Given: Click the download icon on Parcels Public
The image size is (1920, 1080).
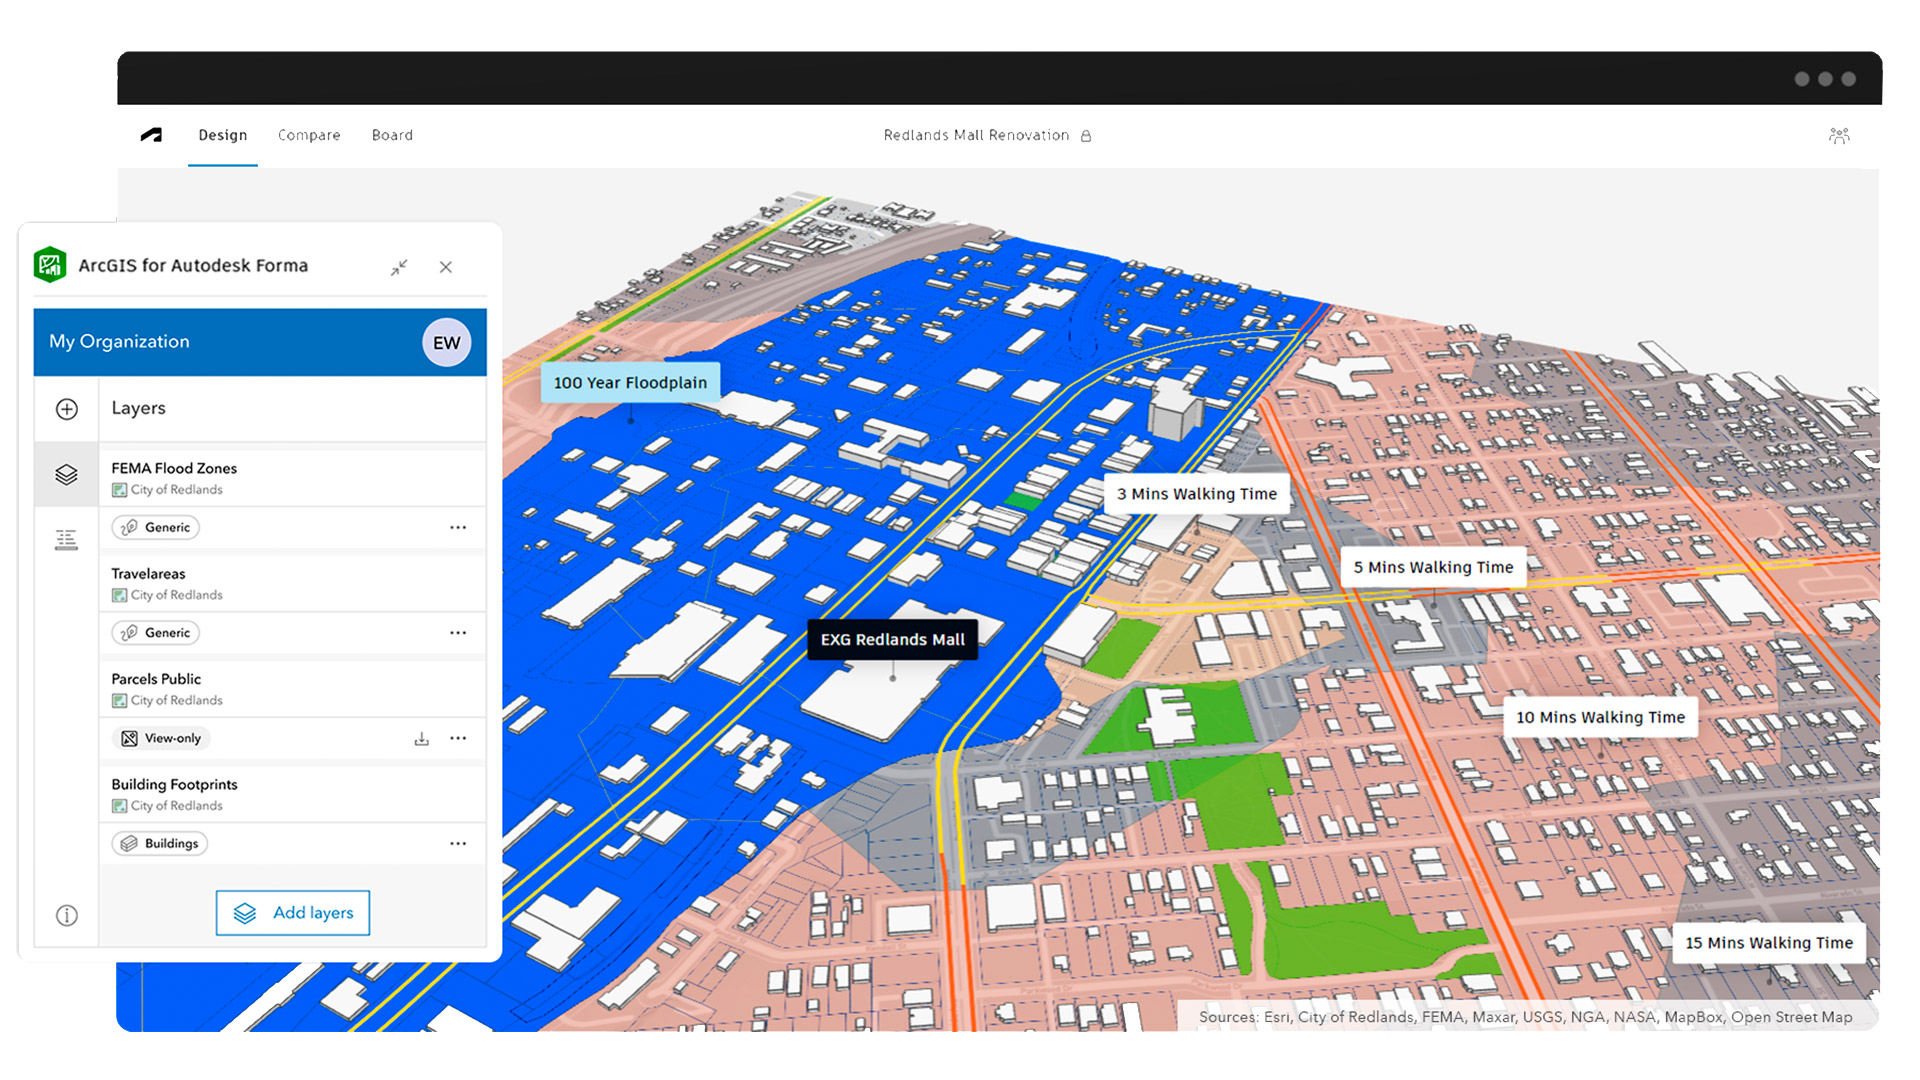Looking at the screenshot, I should [421, 738].
